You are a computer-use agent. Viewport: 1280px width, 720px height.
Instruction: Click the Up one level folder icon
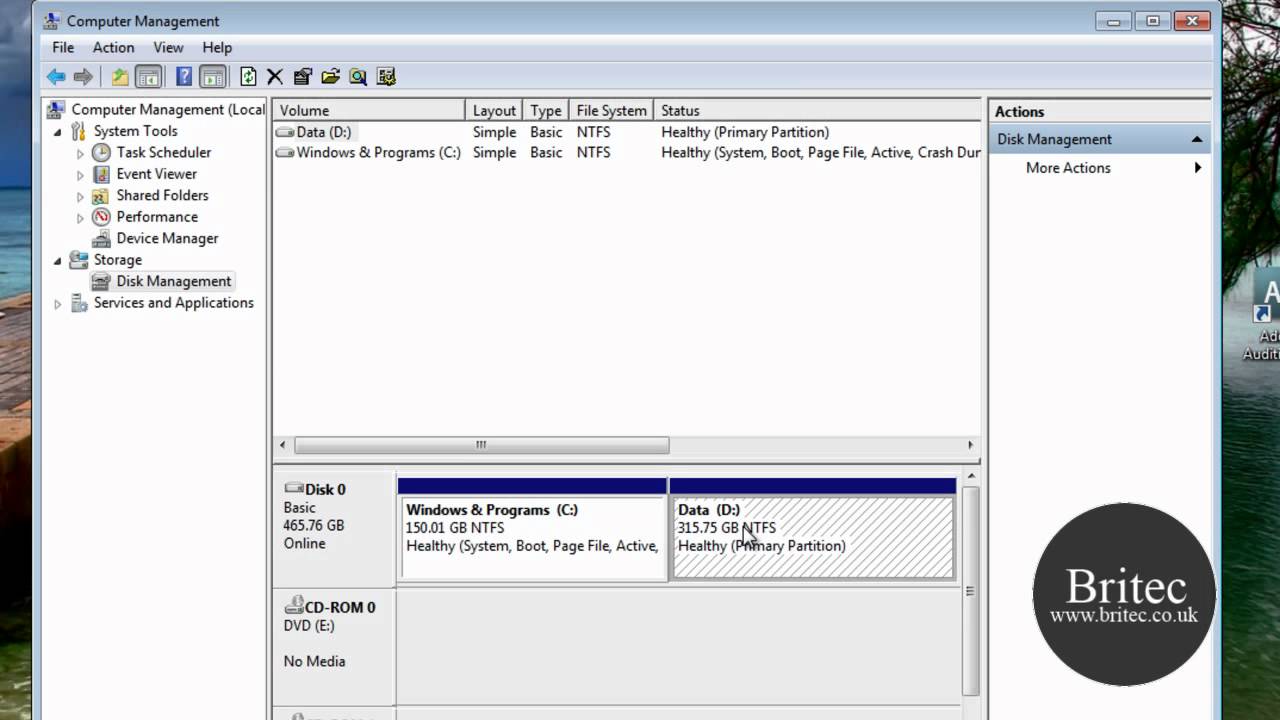[120, 77]
